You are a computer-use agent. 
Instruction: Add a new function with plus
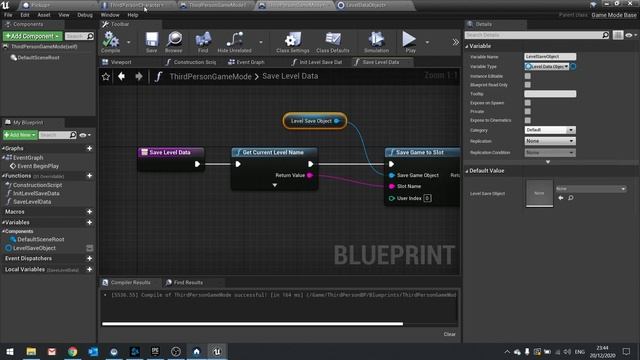pos(89,176)
